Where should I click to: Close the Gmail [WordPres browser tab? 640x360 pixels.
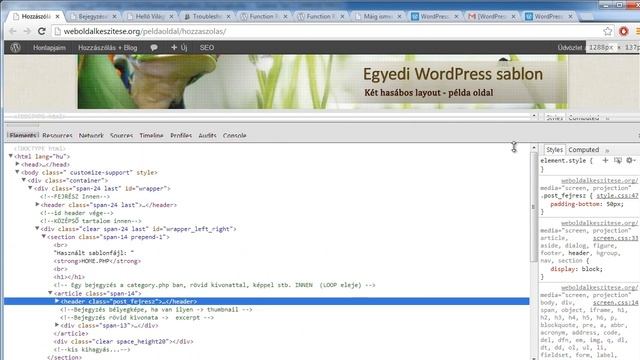point(513,17)
